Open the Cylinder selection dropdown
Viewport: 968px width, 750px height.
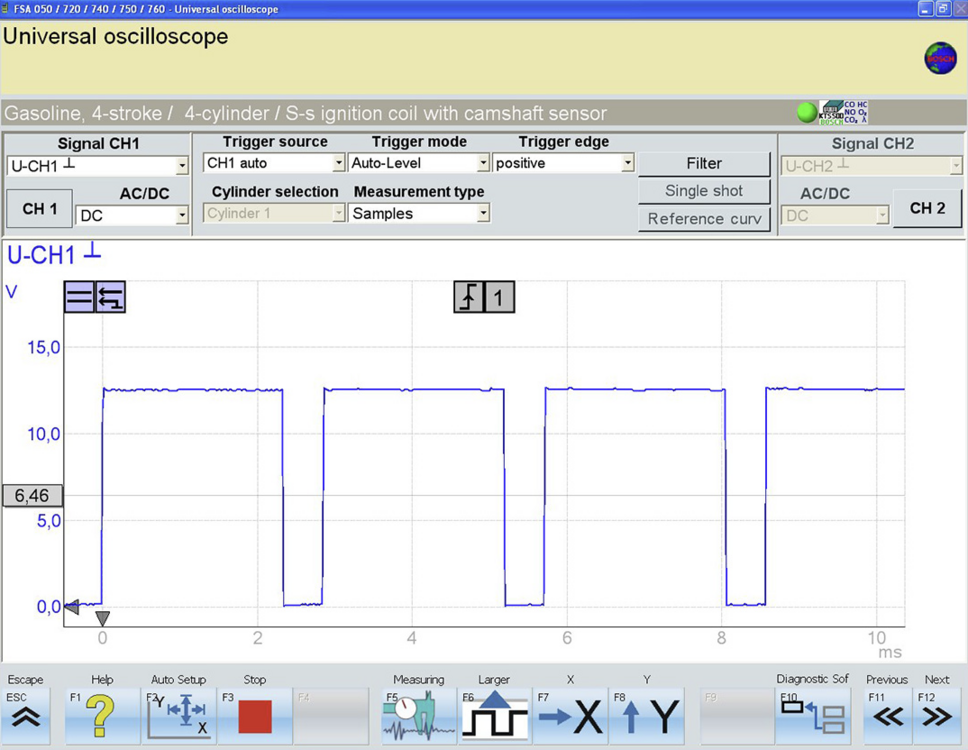pos(273,213)
